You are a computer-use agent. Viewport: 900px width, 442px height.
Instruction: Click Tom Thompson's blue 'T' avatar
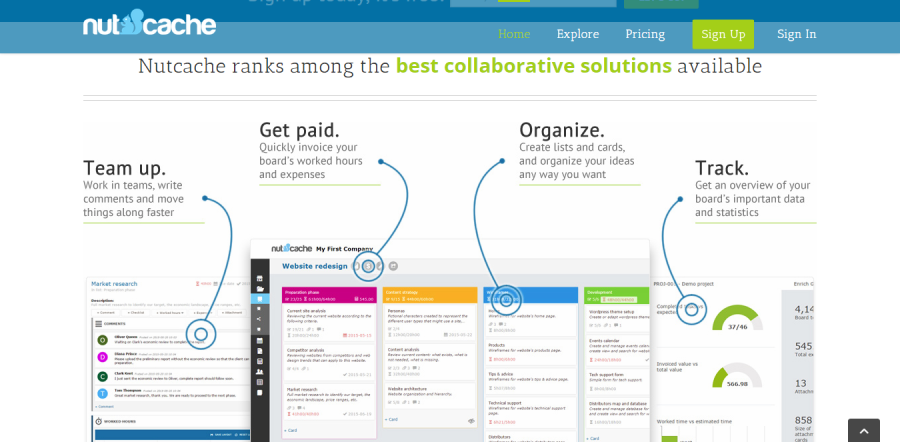102,394
